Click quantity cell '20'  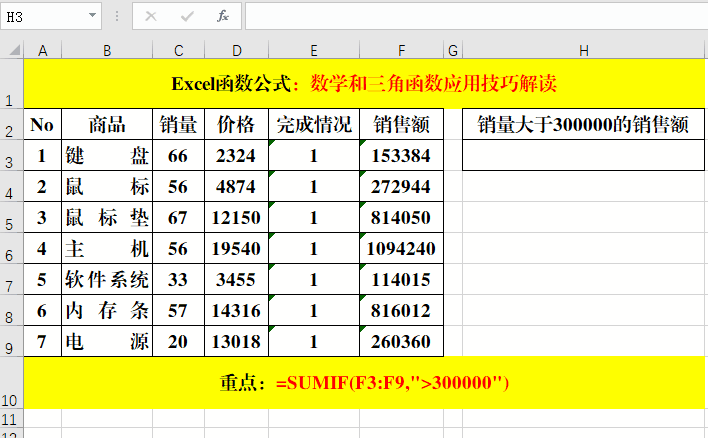[x=179, y=341]
